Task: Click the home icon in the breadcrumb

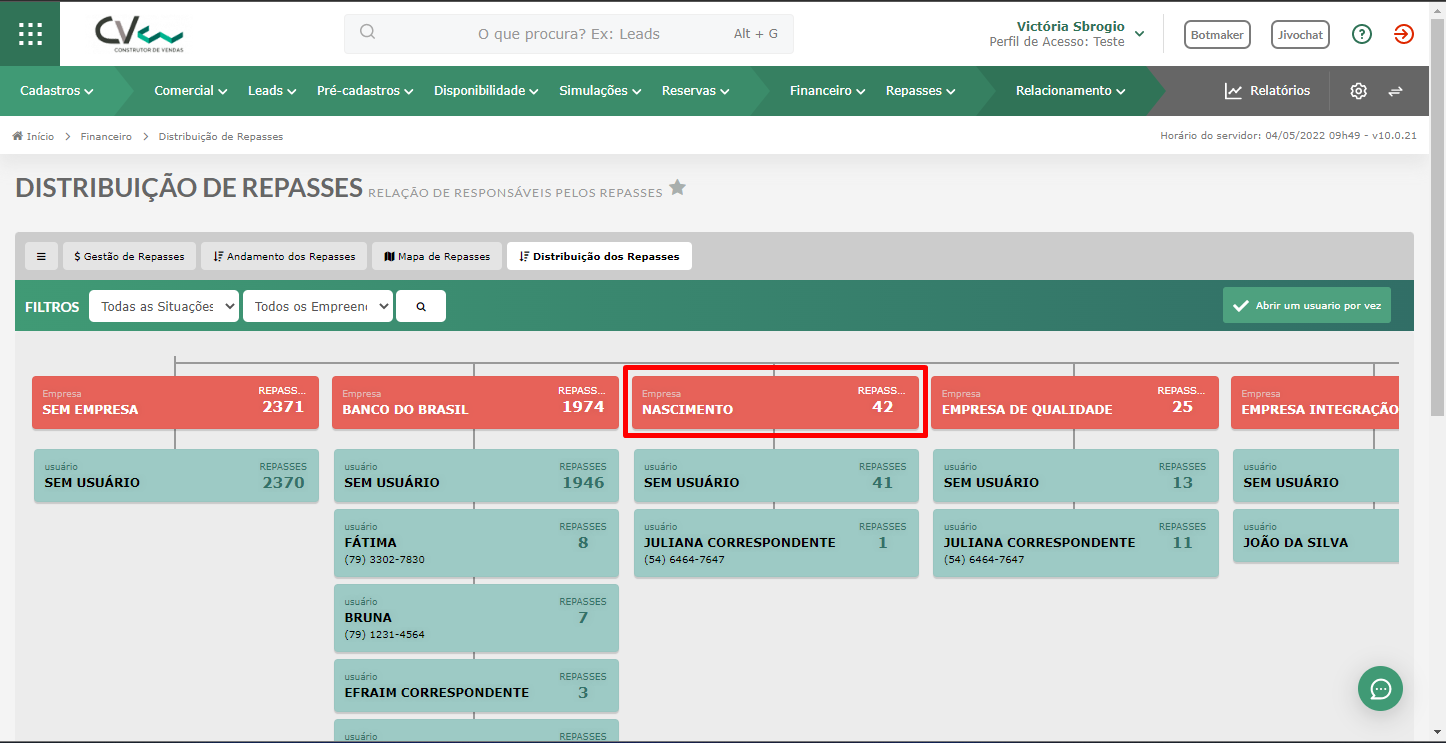Action: (x=18, y=136)
